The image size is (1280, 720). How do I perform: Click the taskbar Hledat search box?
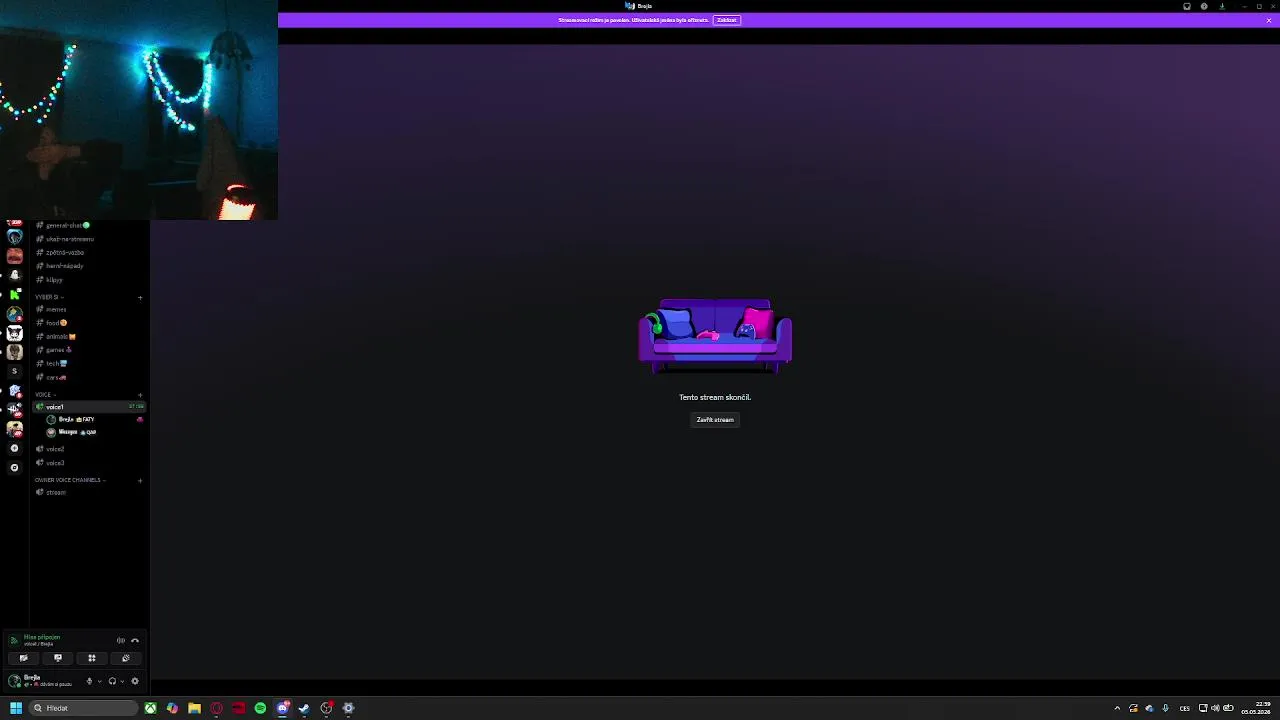click(x=82, y=708)
